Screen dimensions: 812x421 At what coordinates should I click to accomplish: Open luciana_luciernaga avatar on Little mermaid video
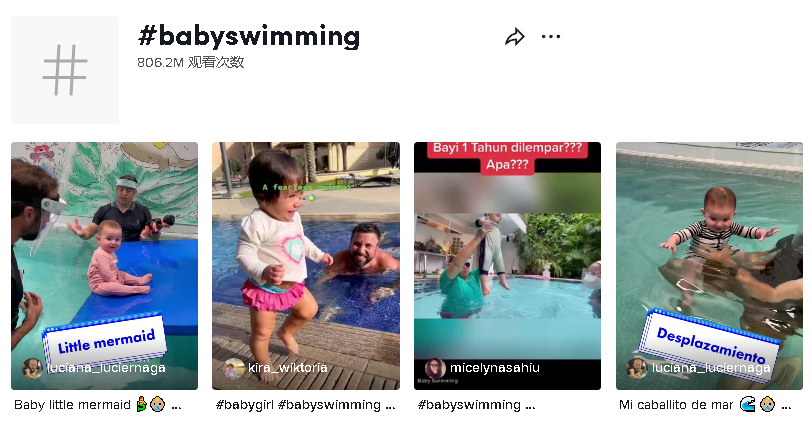[x=33, y=368]
